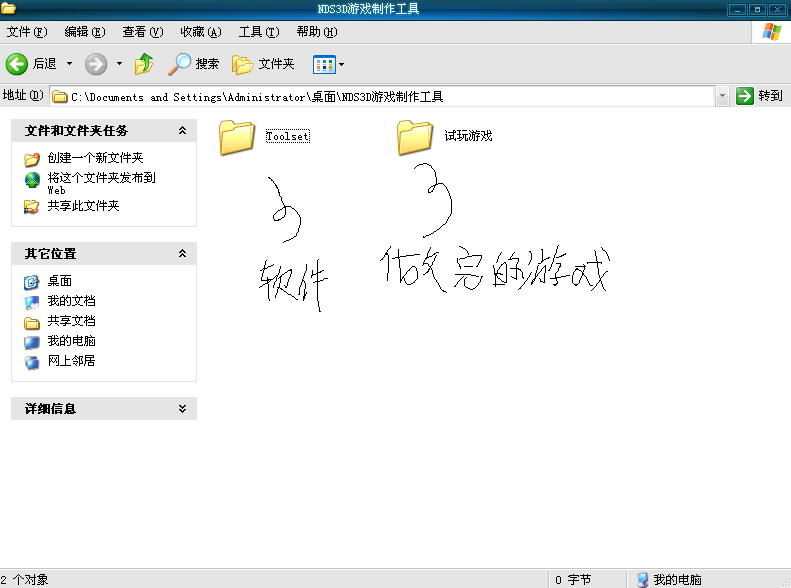Click the 我的文档 icon

coord(31,303)
